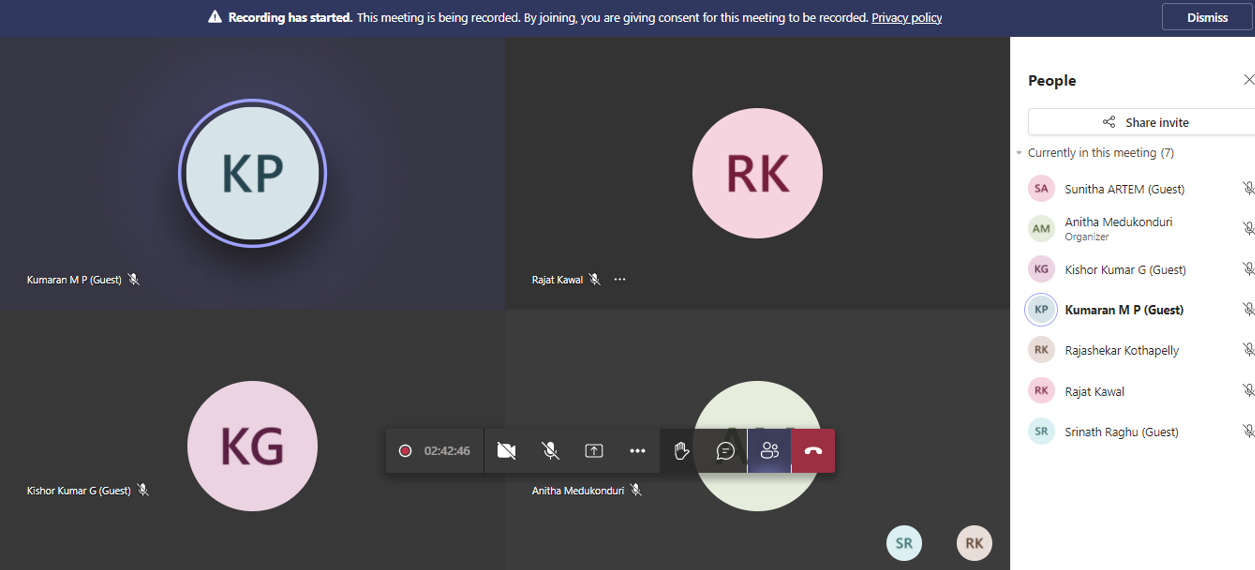Open share content tray icon

click(x=594, y=451)
